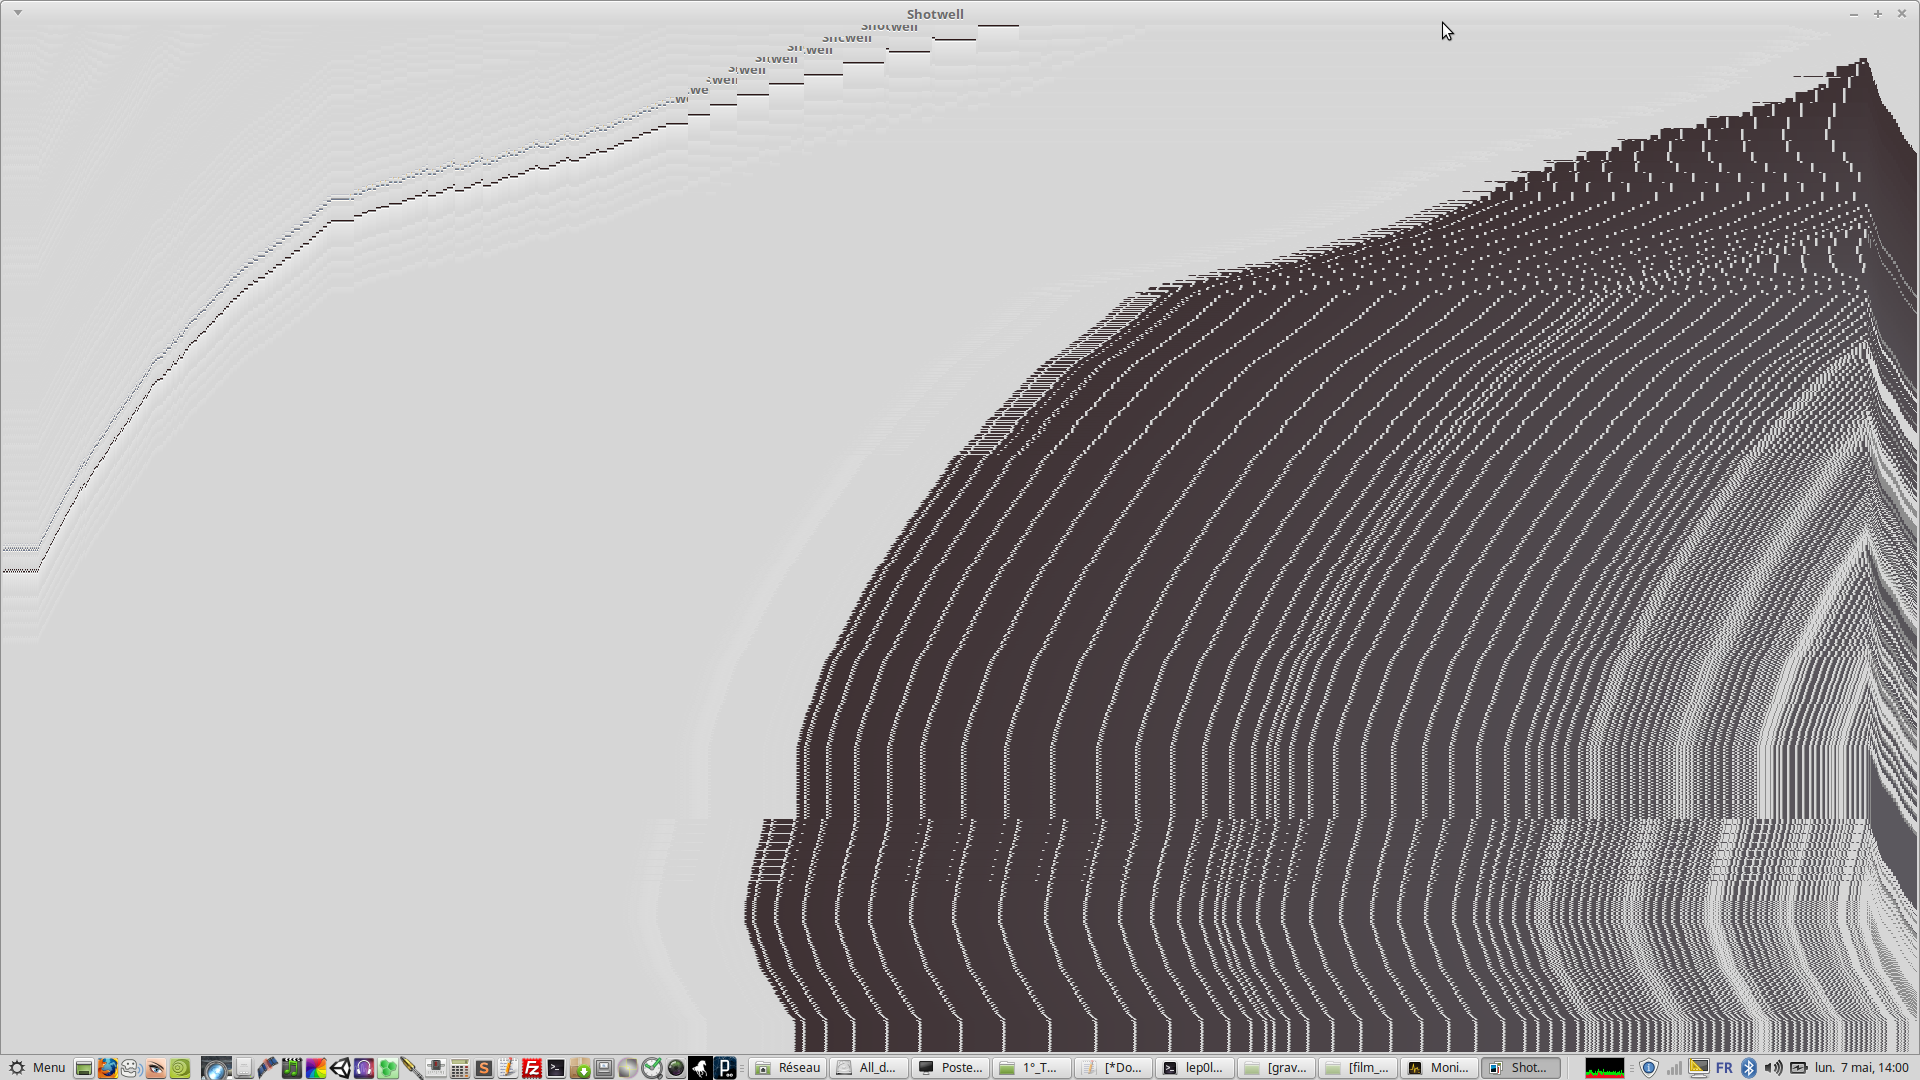The width and height of the screenshot is (1920, 1080).
Task: Switch to the Moni... taskbar window
Action: pyautogui.click(x=1438, y=1068)
